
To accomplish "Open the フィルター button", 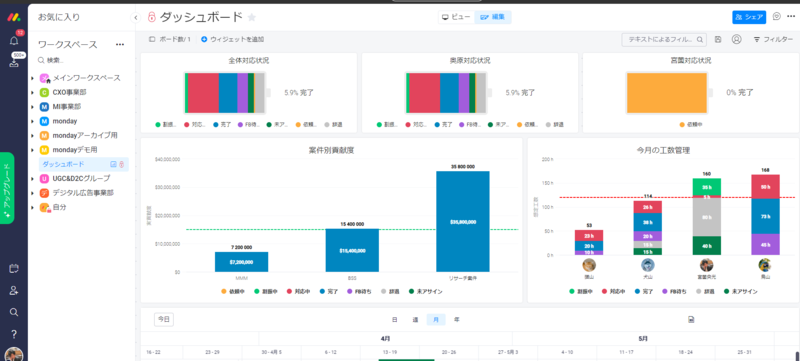I will coord(773,39).
